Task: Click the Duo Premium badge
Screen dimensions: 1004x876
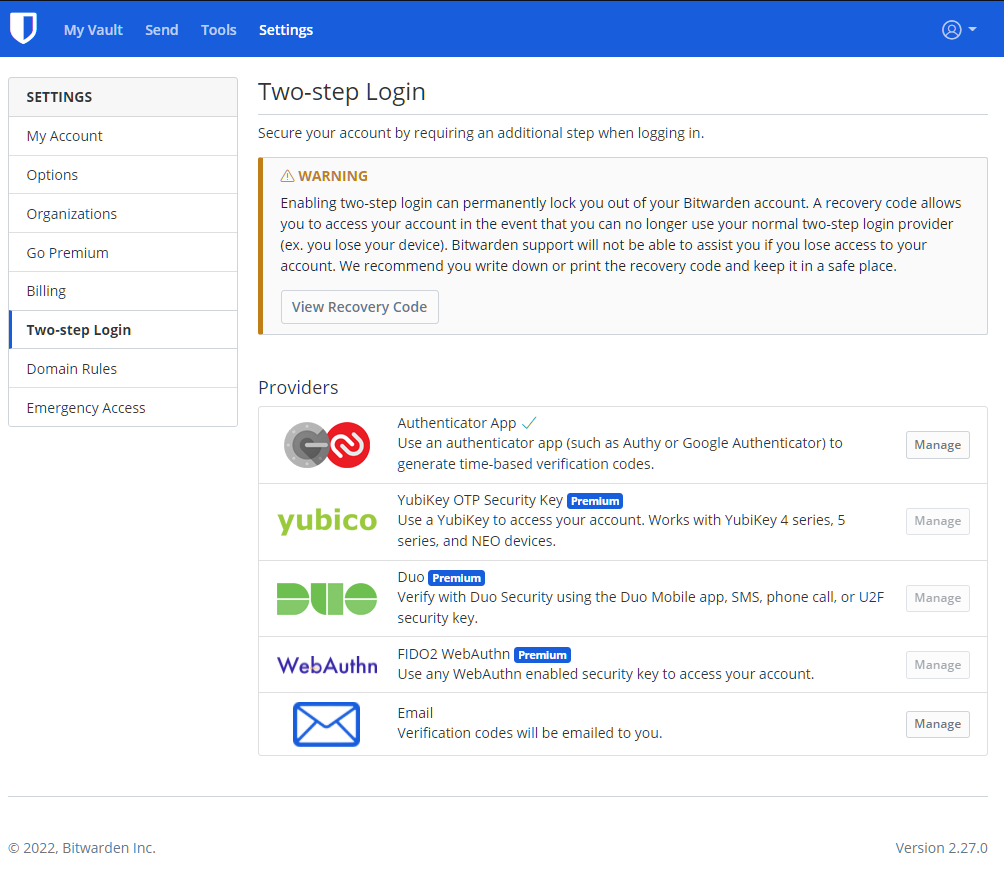Action: click(x=456, y=578)
